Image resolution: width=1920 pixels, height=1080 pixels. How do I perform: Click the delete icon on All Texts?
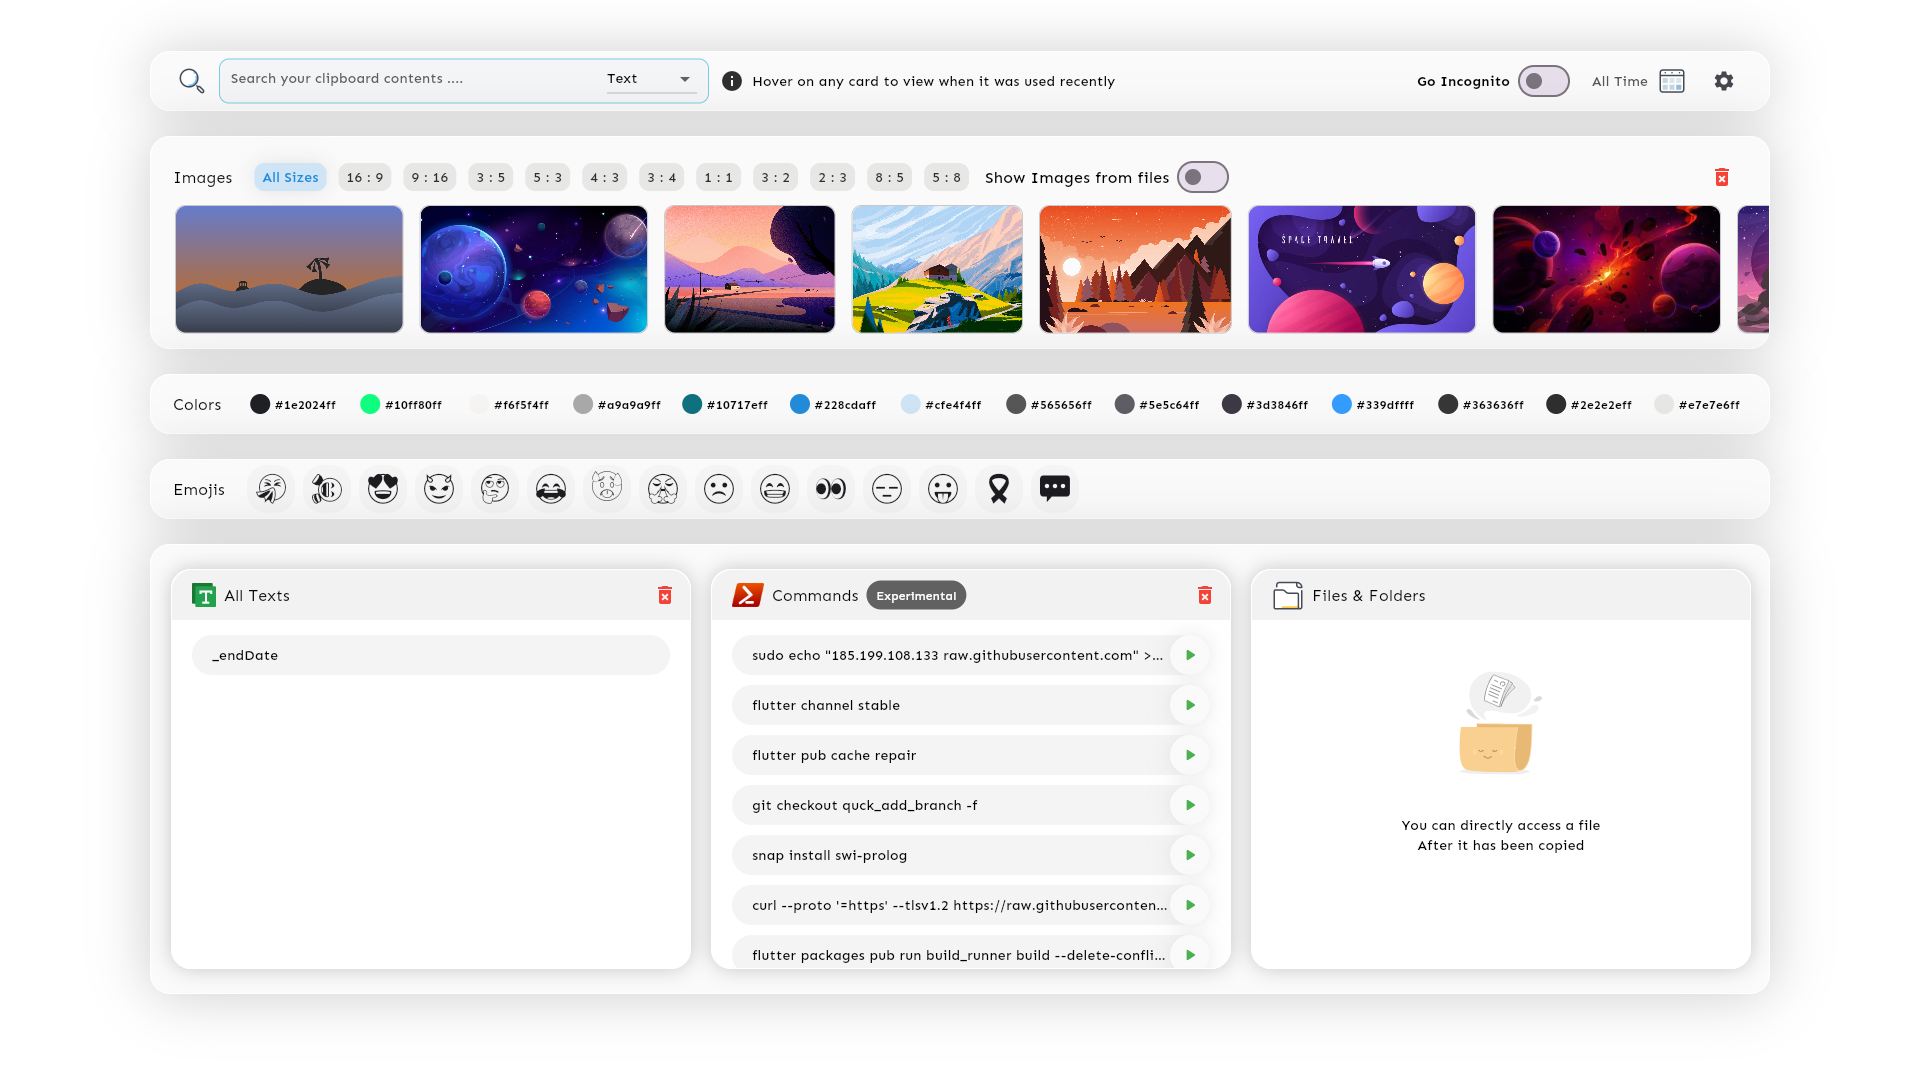[665, 595]
